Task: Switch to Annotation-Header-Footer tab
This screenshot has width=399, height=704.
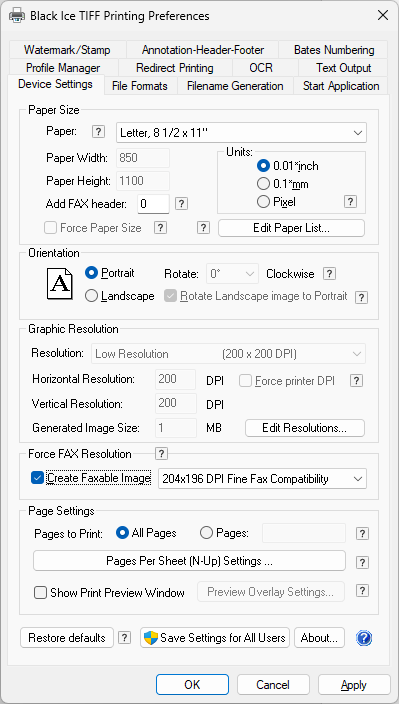Action: 203,50
